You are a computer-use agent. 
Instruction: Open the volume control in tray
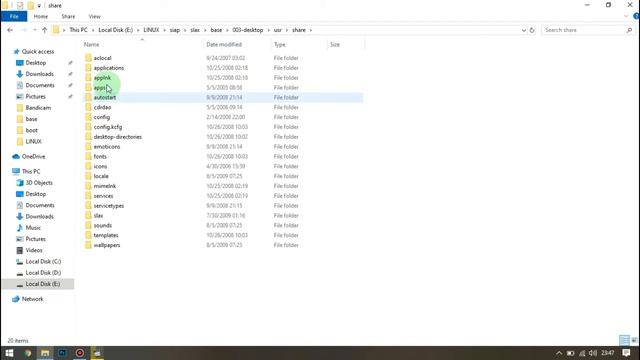tap(593, 353)
